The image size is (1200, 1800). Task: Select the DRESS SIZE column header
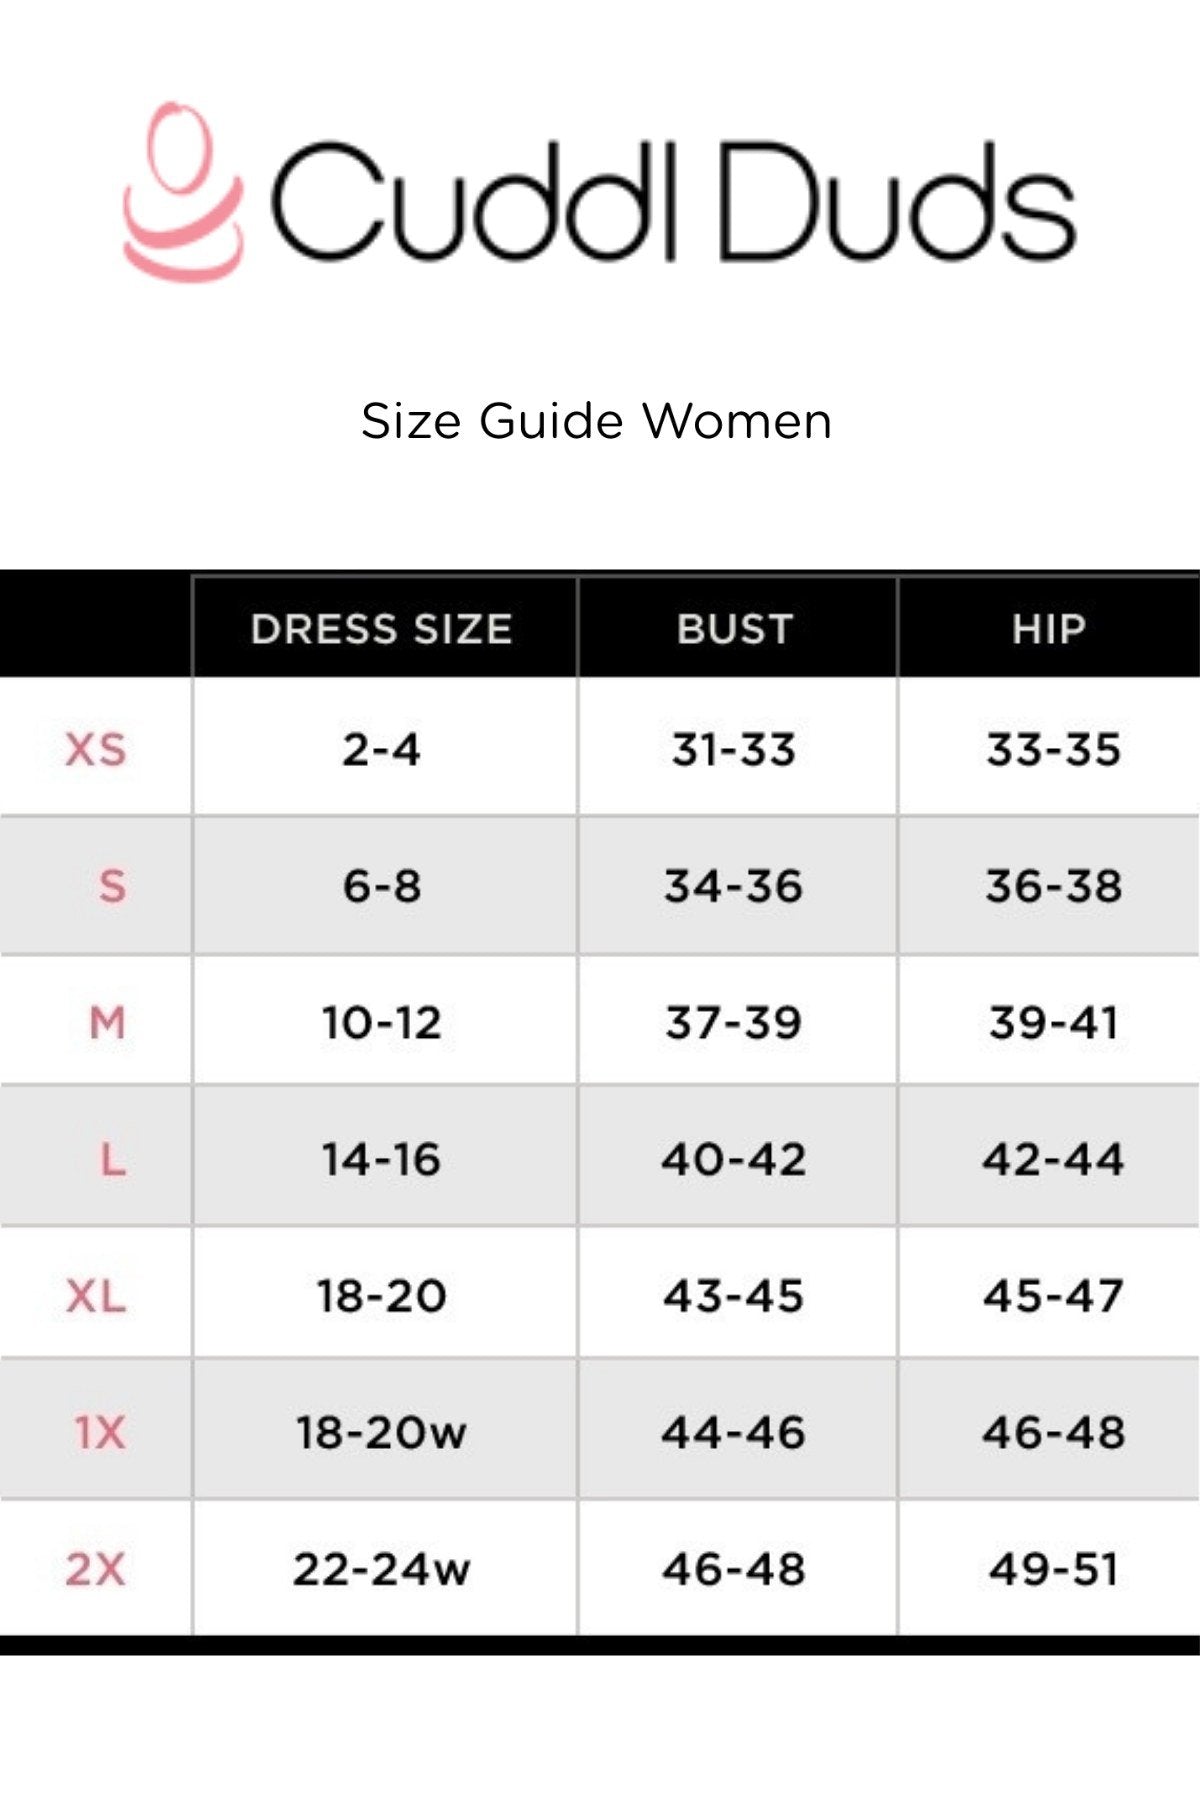point(381,629)
